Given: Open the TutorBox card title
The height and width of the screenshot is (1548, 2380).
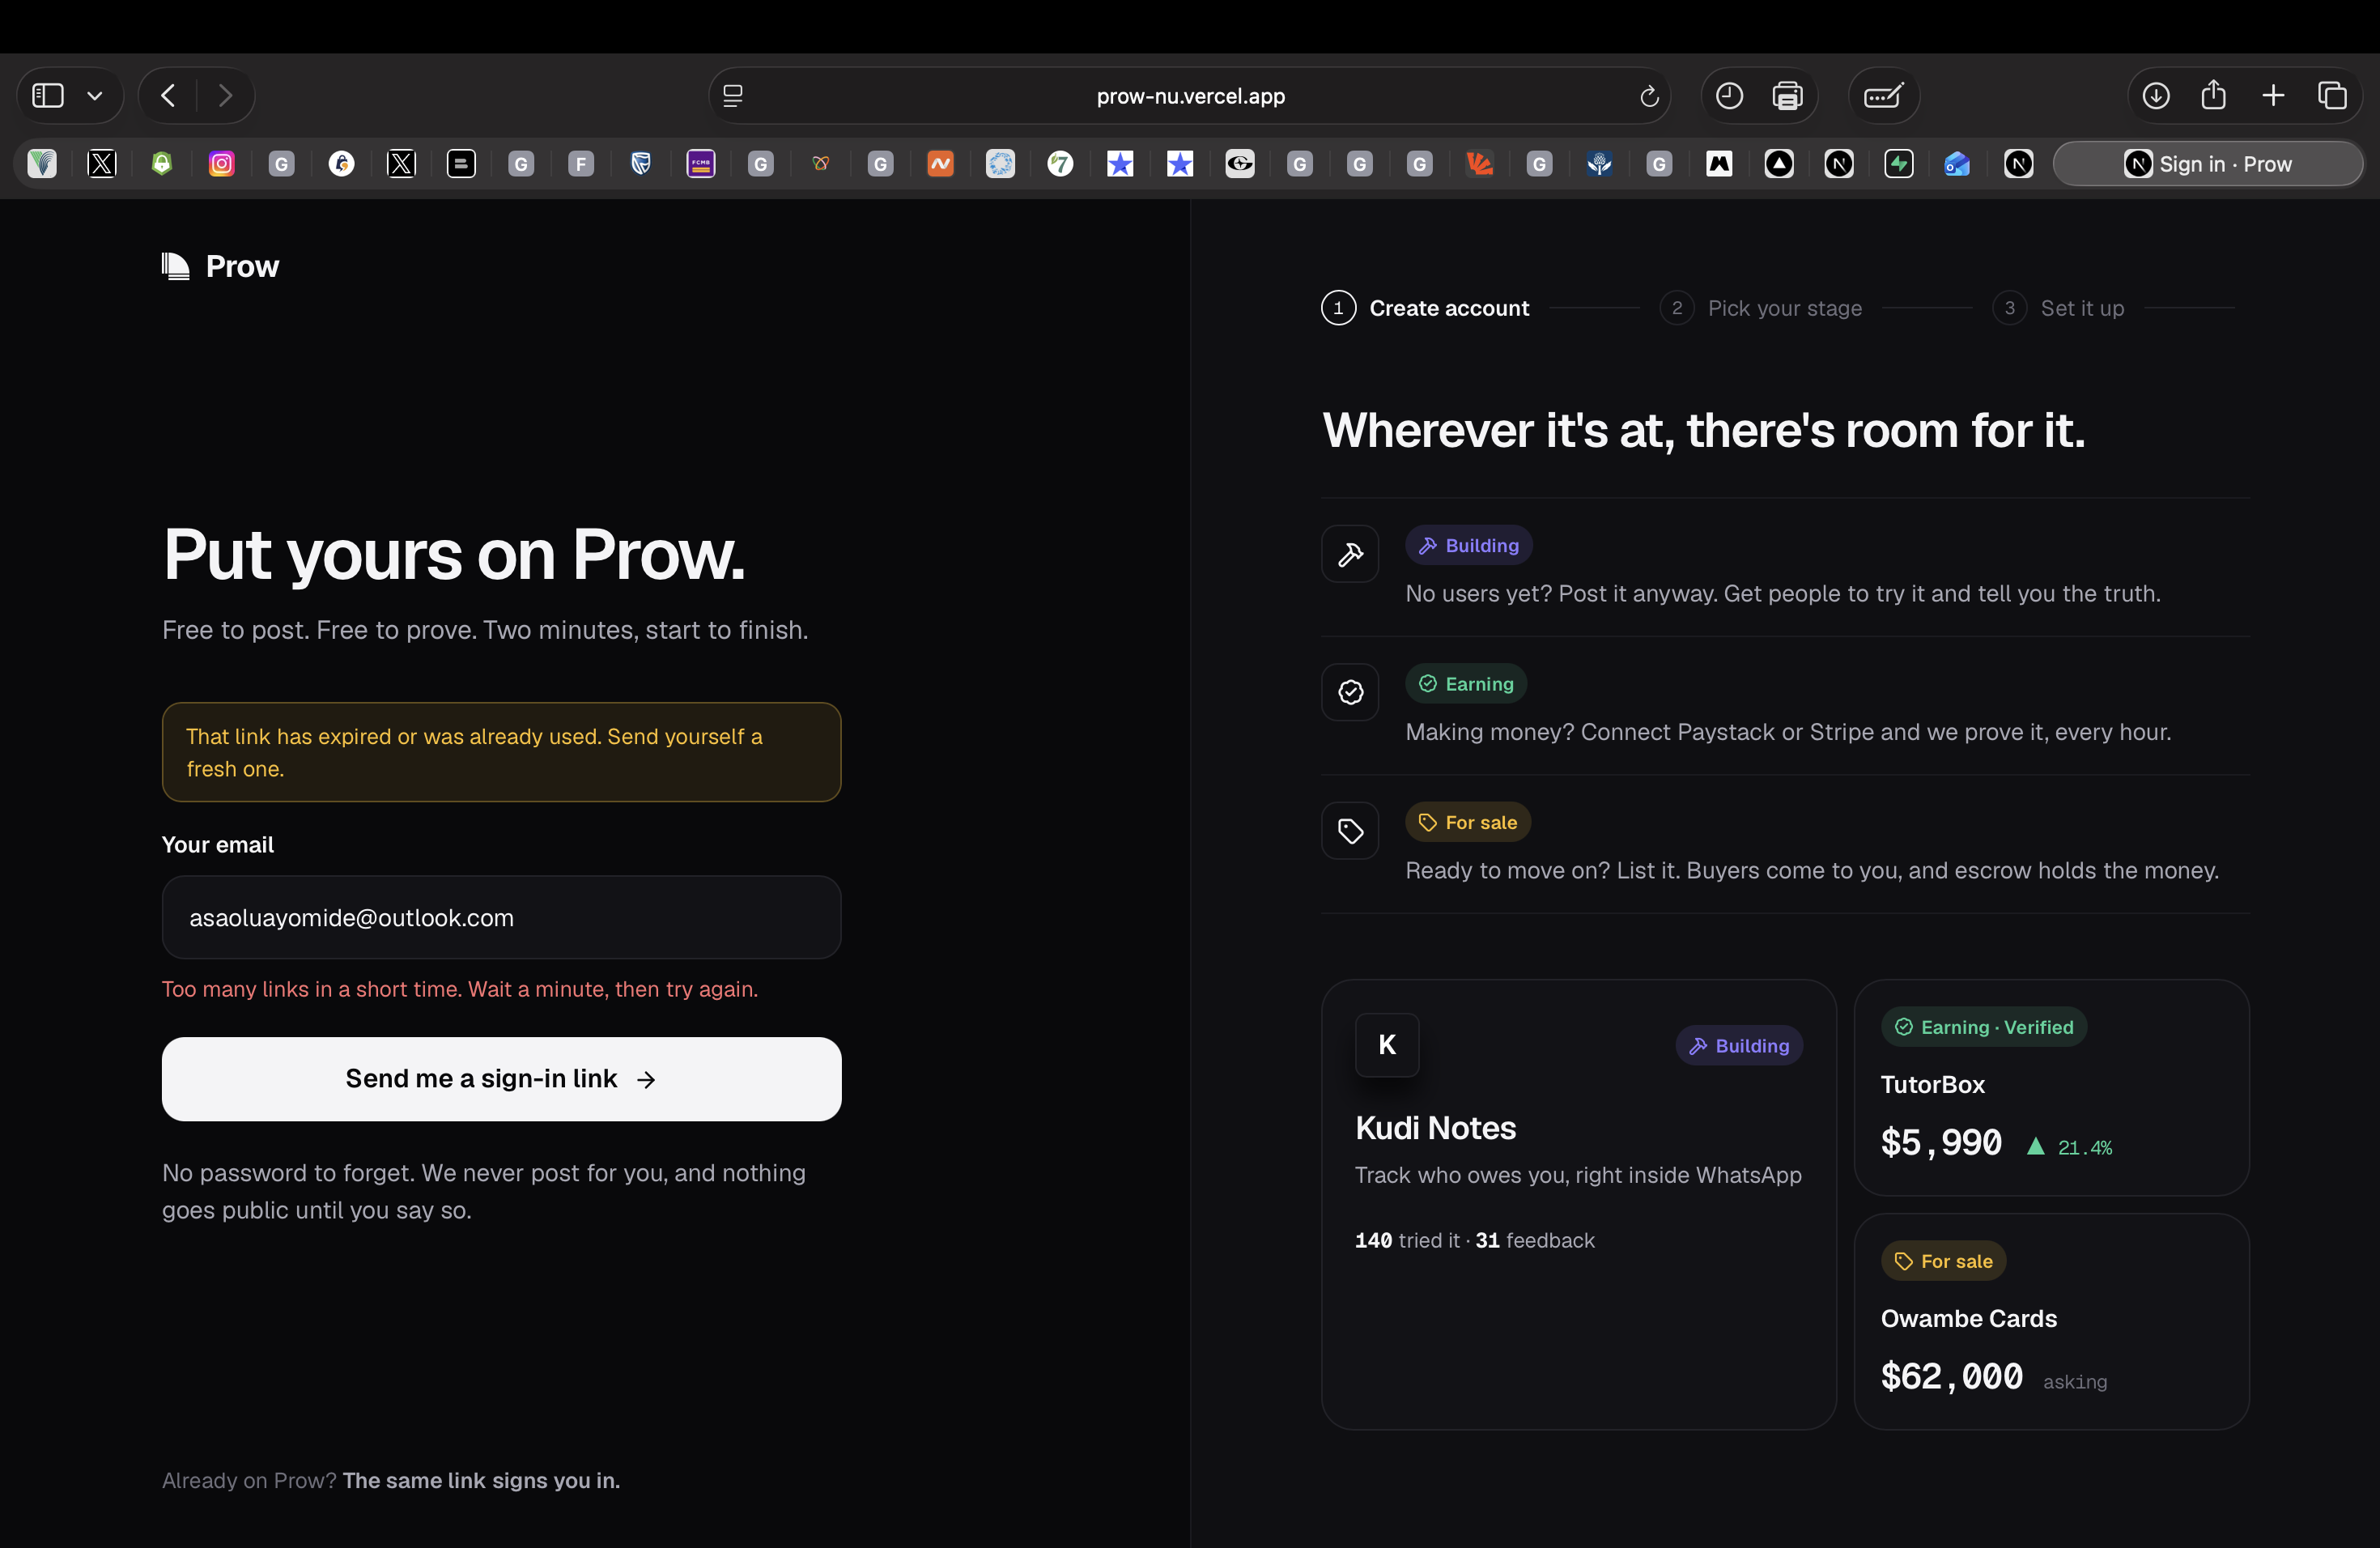Looking at the screenshot, I should coord(1932,1085).
